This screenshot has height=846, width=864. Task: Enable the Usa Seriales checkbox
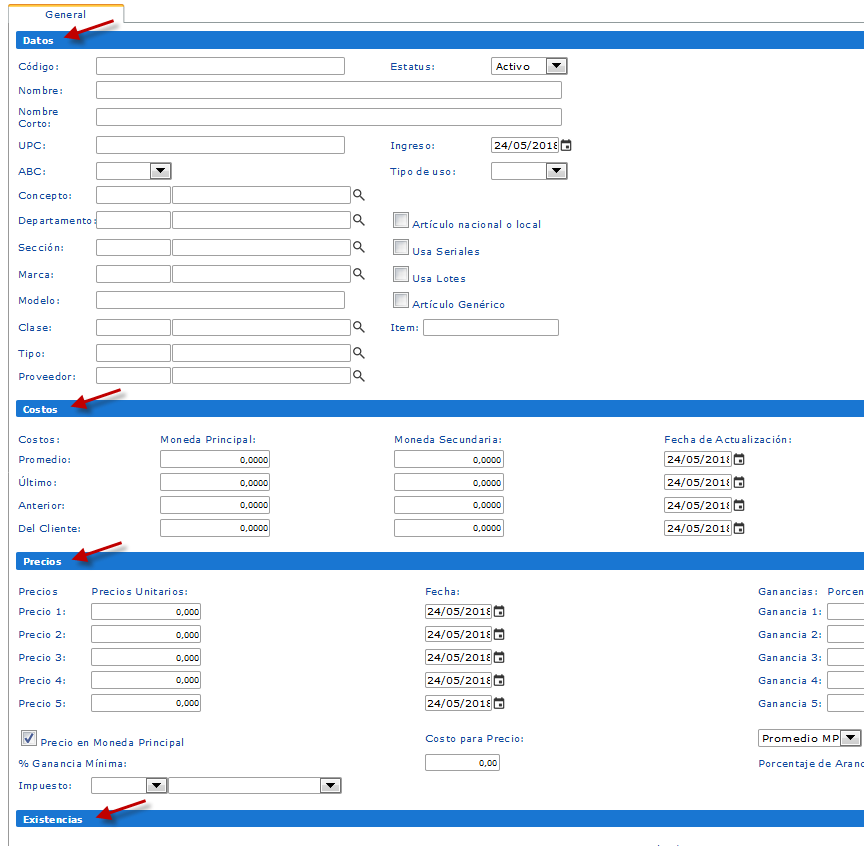[x=401, y=247]
